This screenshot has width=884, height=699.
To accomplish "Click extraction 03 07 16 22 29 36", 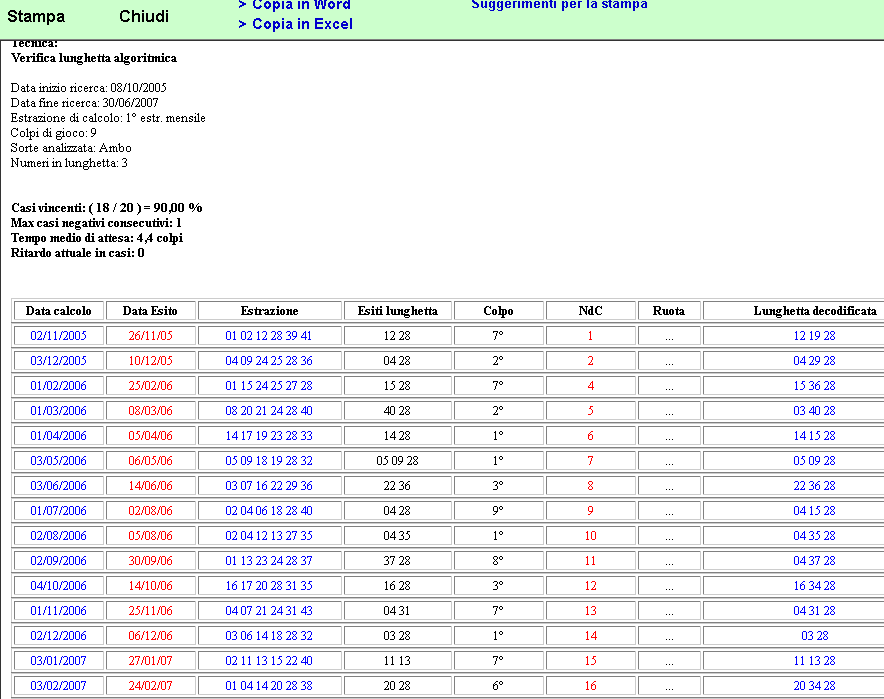I will pyautogui.click(x=269, y=486).
